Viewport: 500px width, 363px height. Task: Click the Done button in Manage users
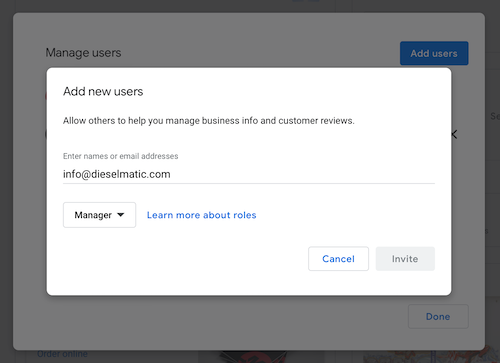click(x=438, y=316)
